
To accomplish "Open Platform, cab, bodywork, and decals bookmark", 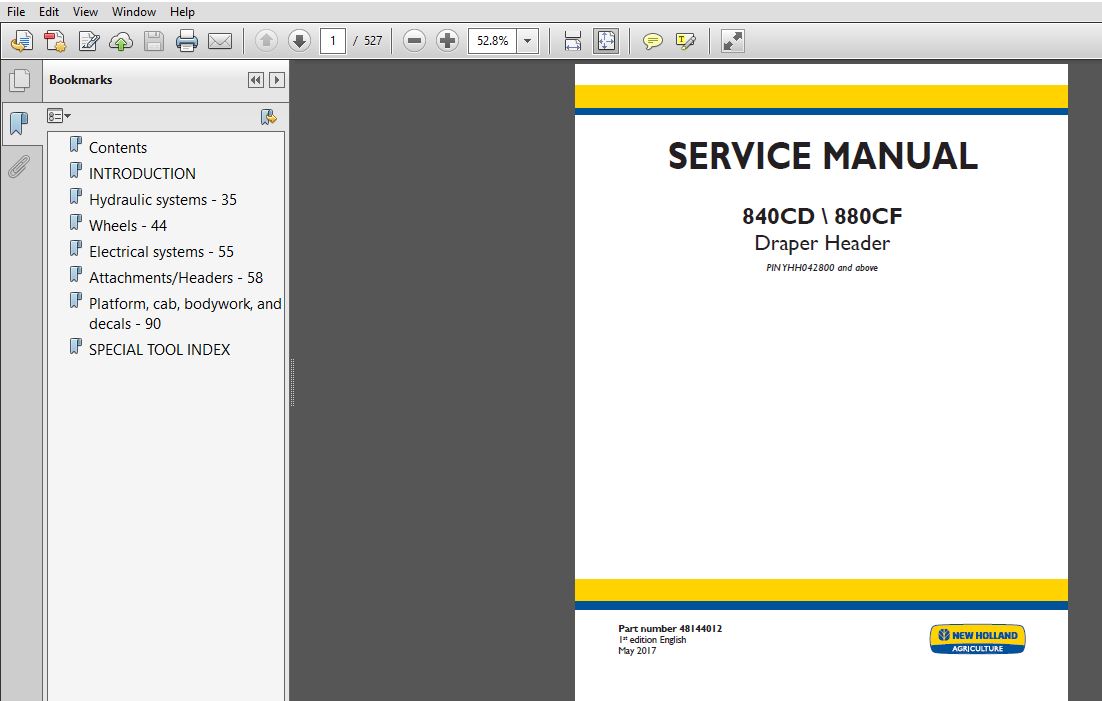I will 185,314.
